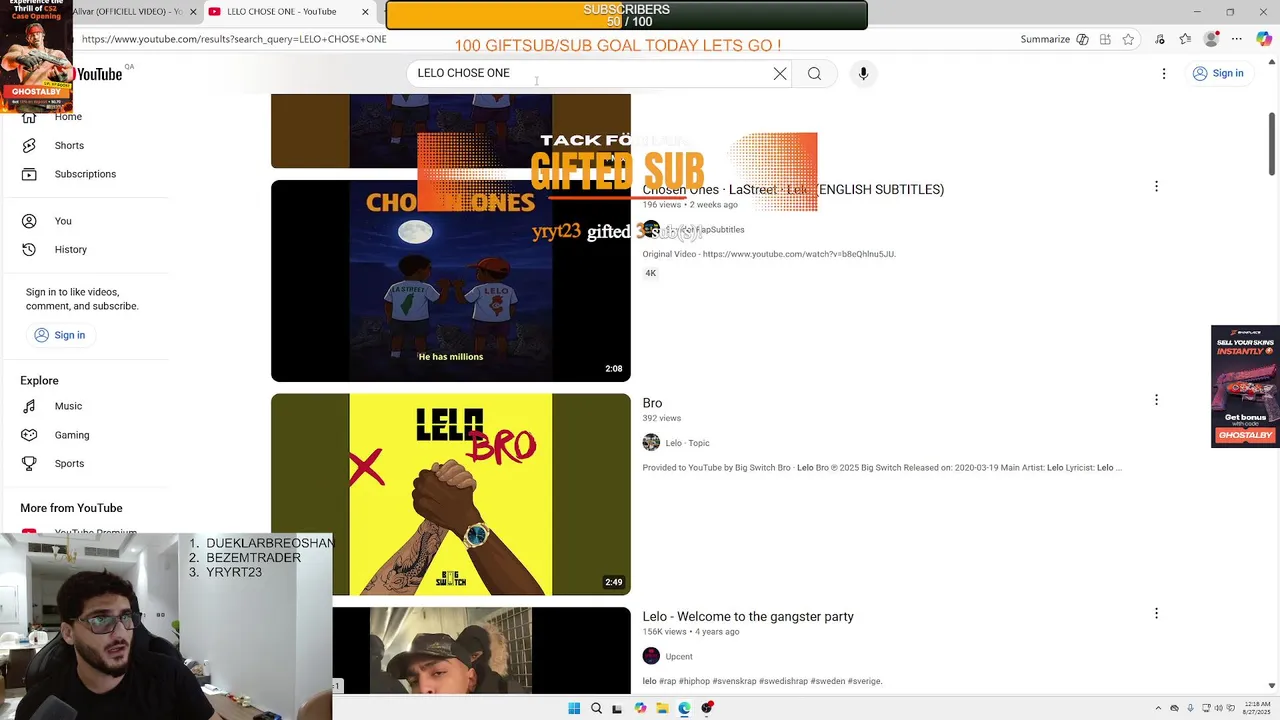The width and height of the screenshot is (1280, 720).
Task: Open Chosen Ones (ENGLISH SUBTITLES) video title
Action: point(793,190)
